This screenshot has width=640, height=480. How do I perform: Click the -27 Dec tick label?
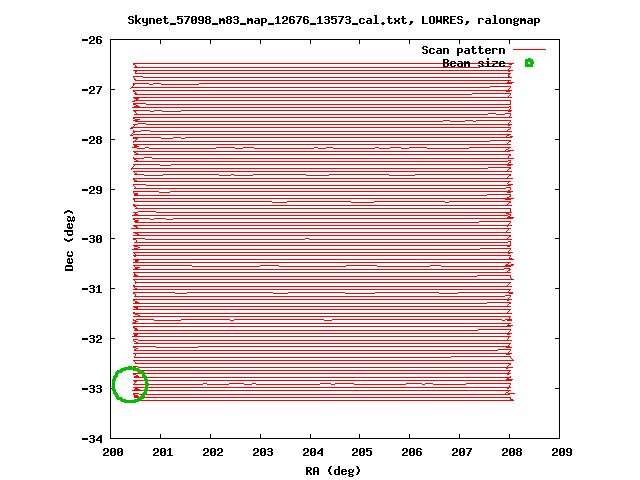click(x=92, y=90)
